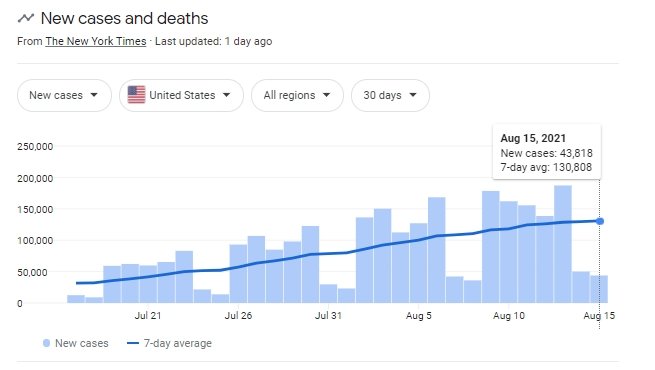The image size is (655, 370).
Task: Open the United States country dropdown
Action: point(181,95)
